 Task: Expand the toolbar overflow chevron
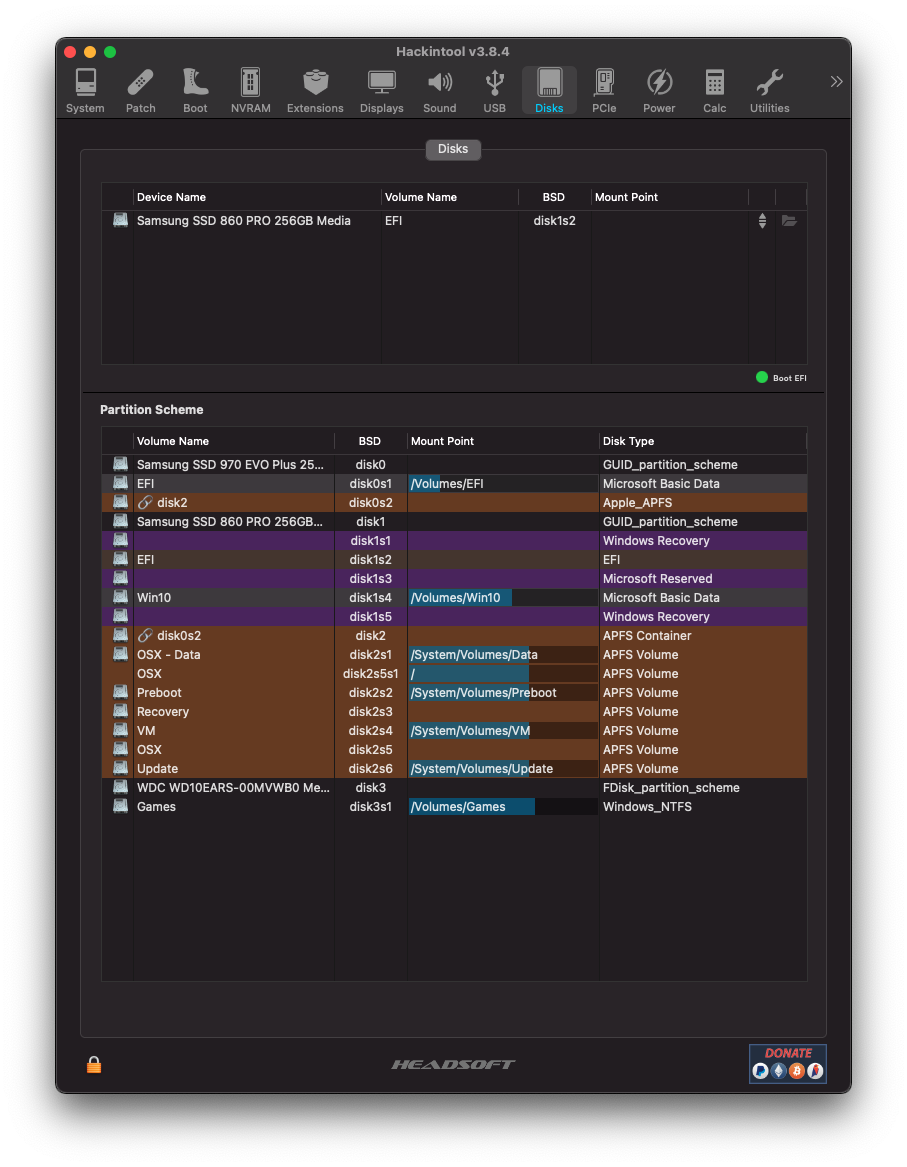[836, 82]
